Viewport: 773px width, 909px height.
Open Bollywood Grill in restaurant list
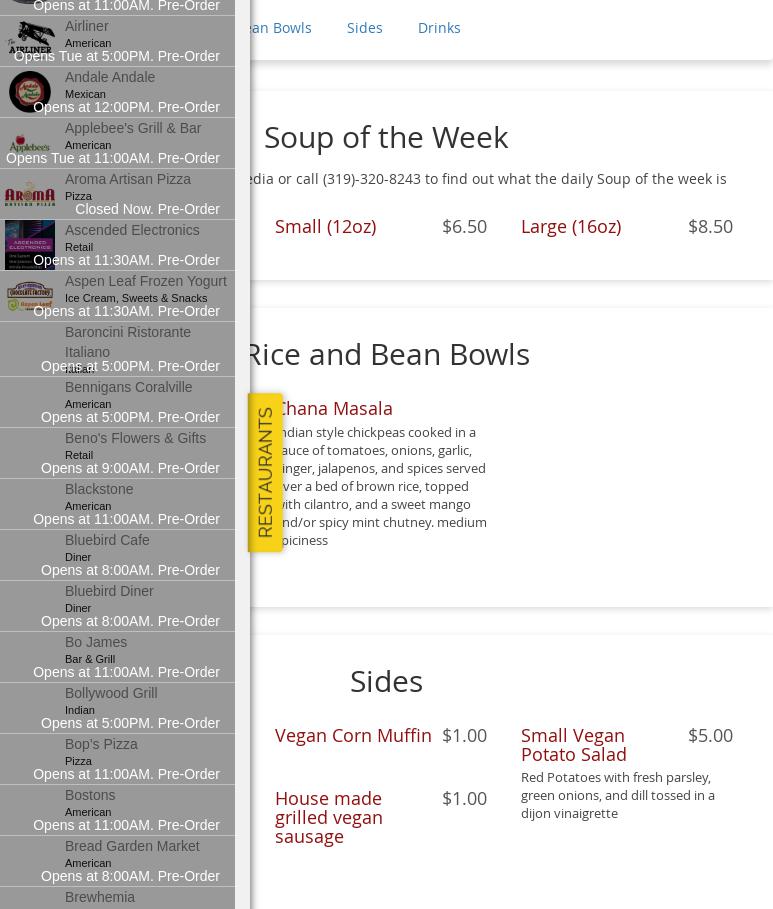pos(111,693)
